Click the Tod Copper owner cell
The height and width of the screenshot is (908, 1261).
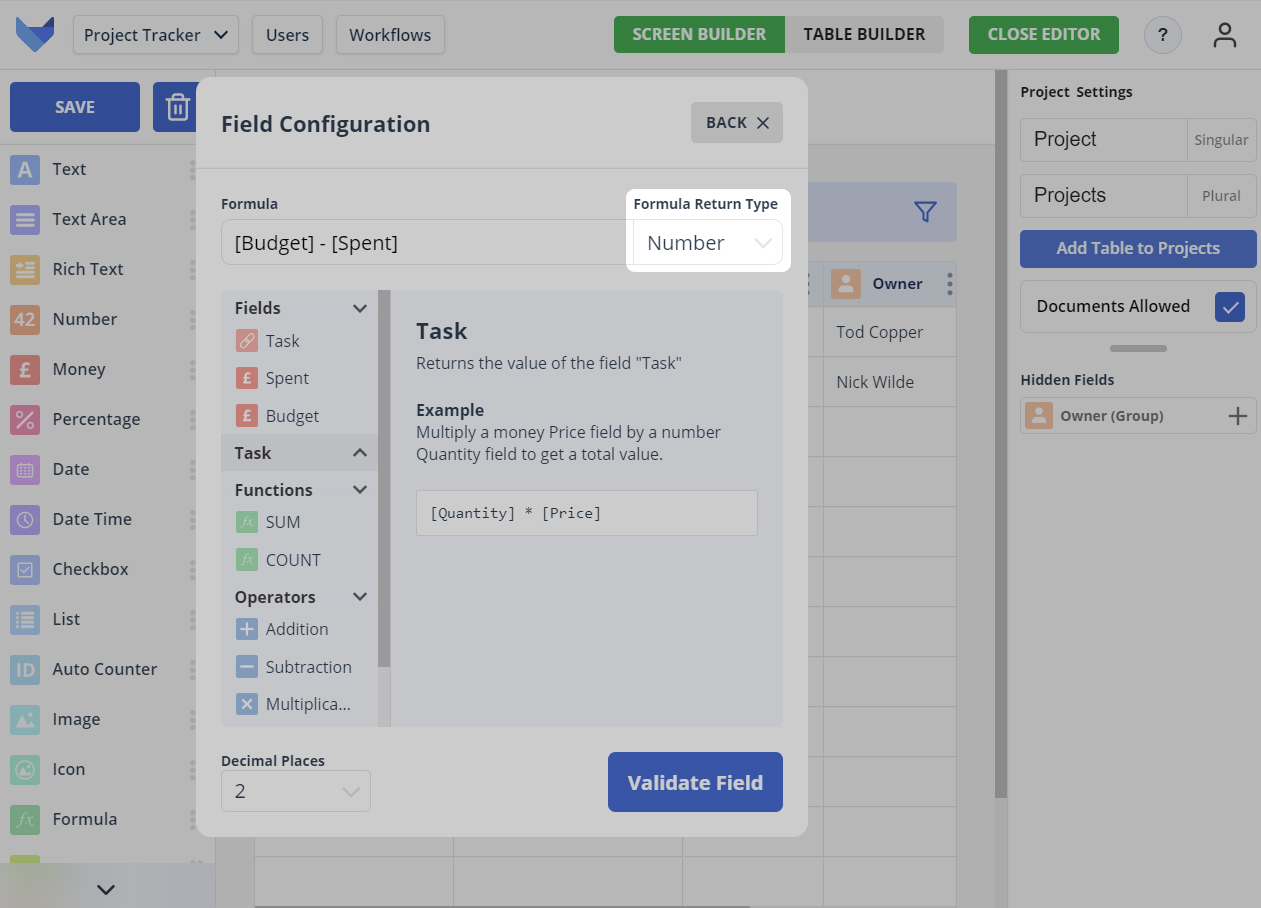pos(889,332)
